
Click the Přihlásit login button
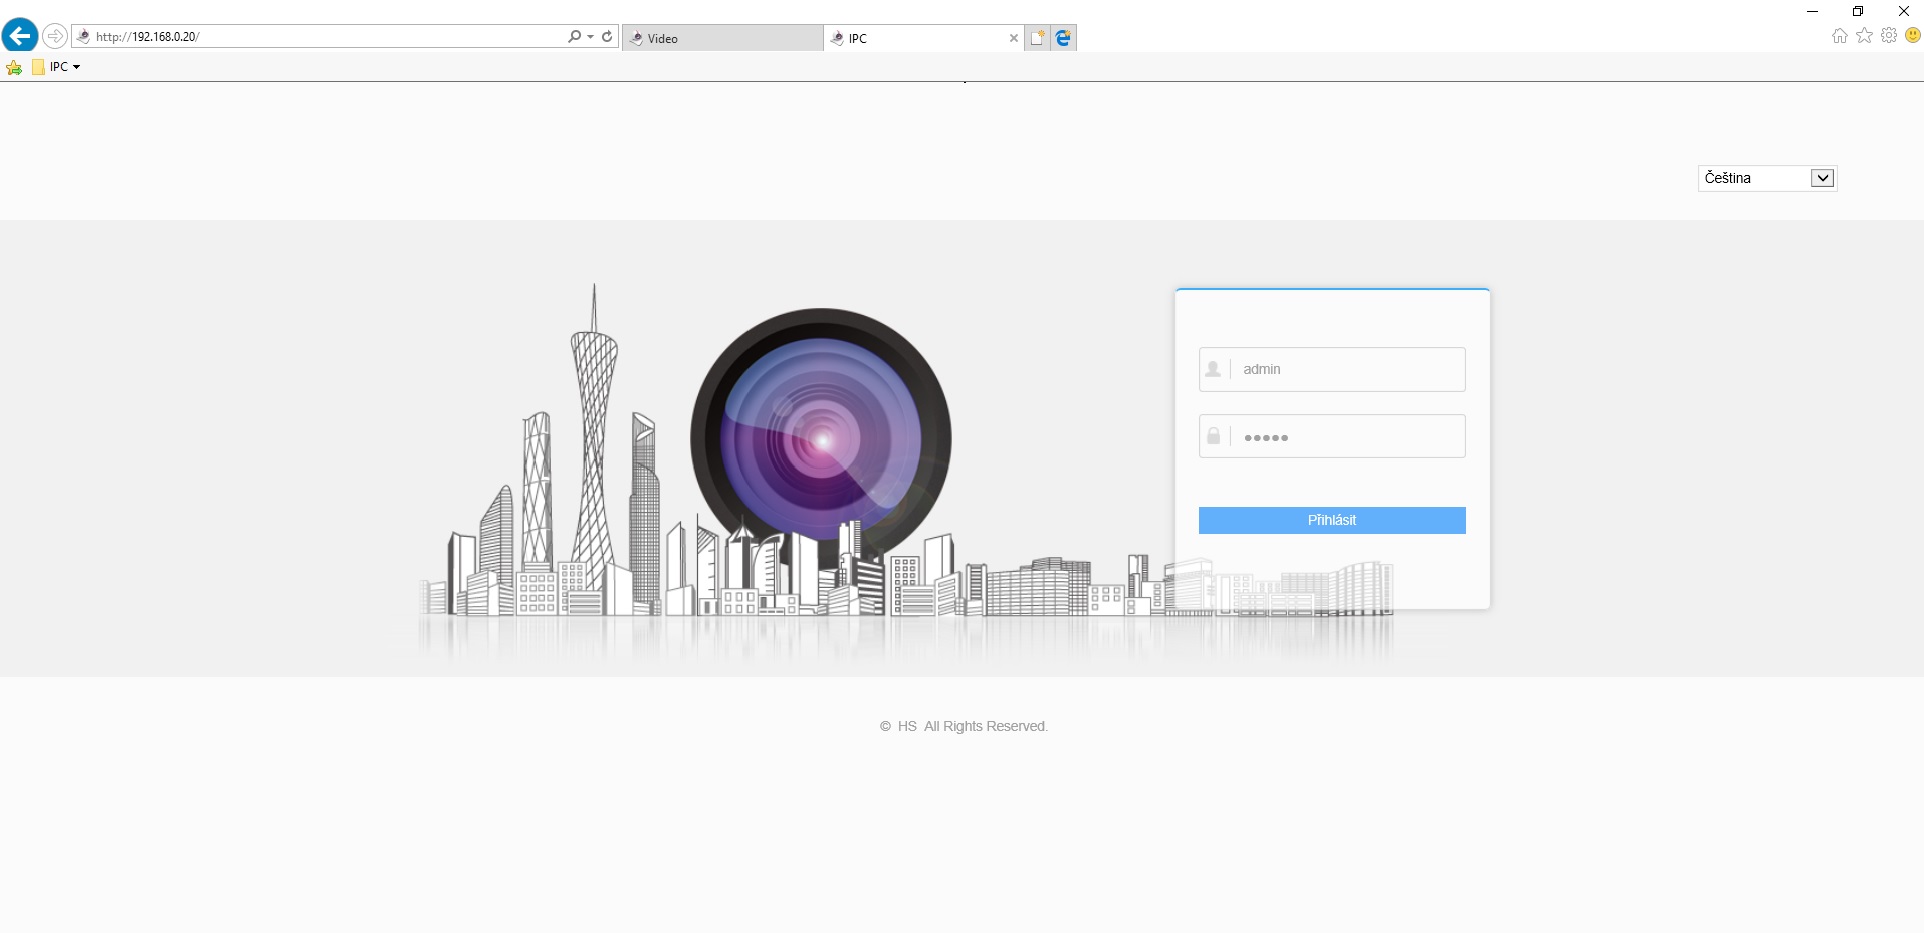coord(1332,520)
